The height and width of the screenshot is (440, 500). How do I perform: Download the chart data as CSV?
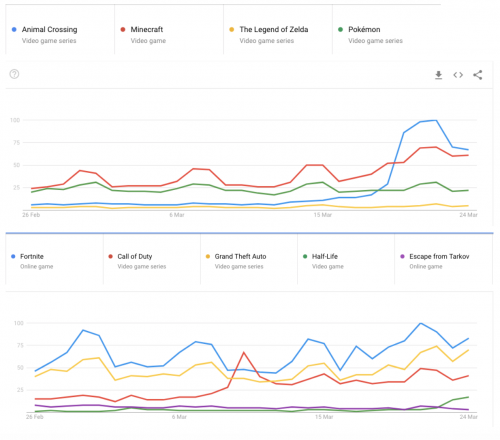(x=439, y=75)
